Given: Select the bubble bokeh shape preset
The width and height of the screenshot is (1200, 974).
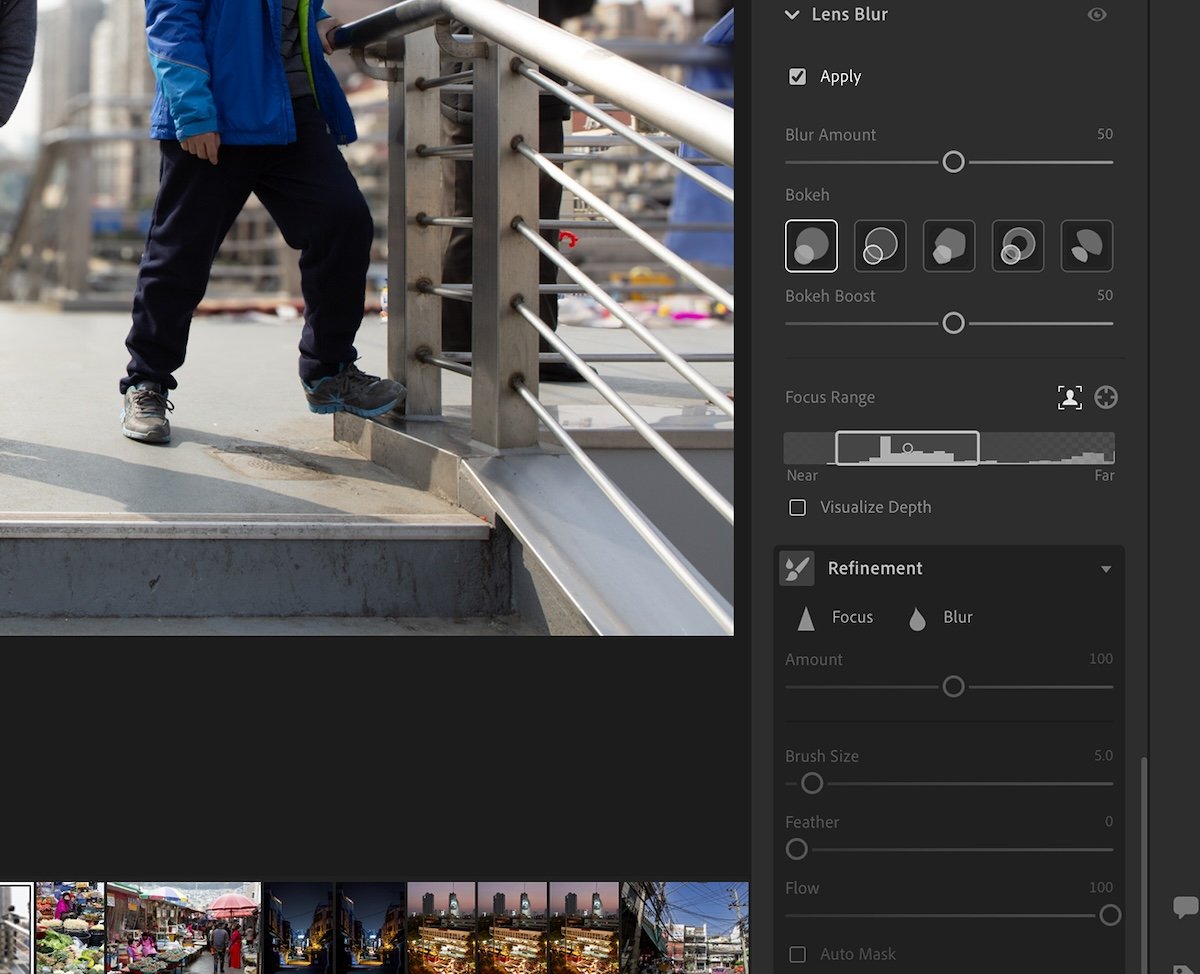Looking at the screenshot, I should coord(880,245).
